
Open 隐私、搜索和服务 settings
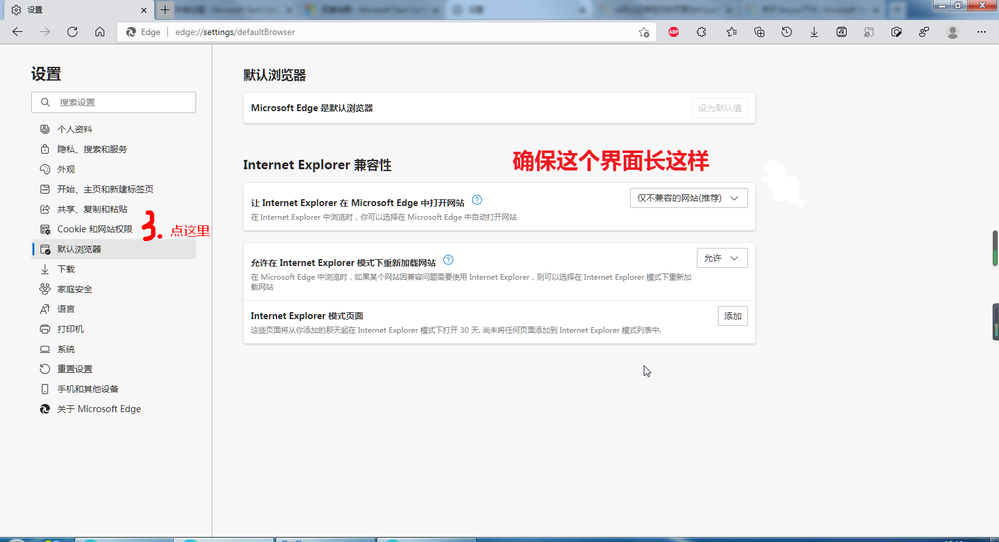(113, 149)
